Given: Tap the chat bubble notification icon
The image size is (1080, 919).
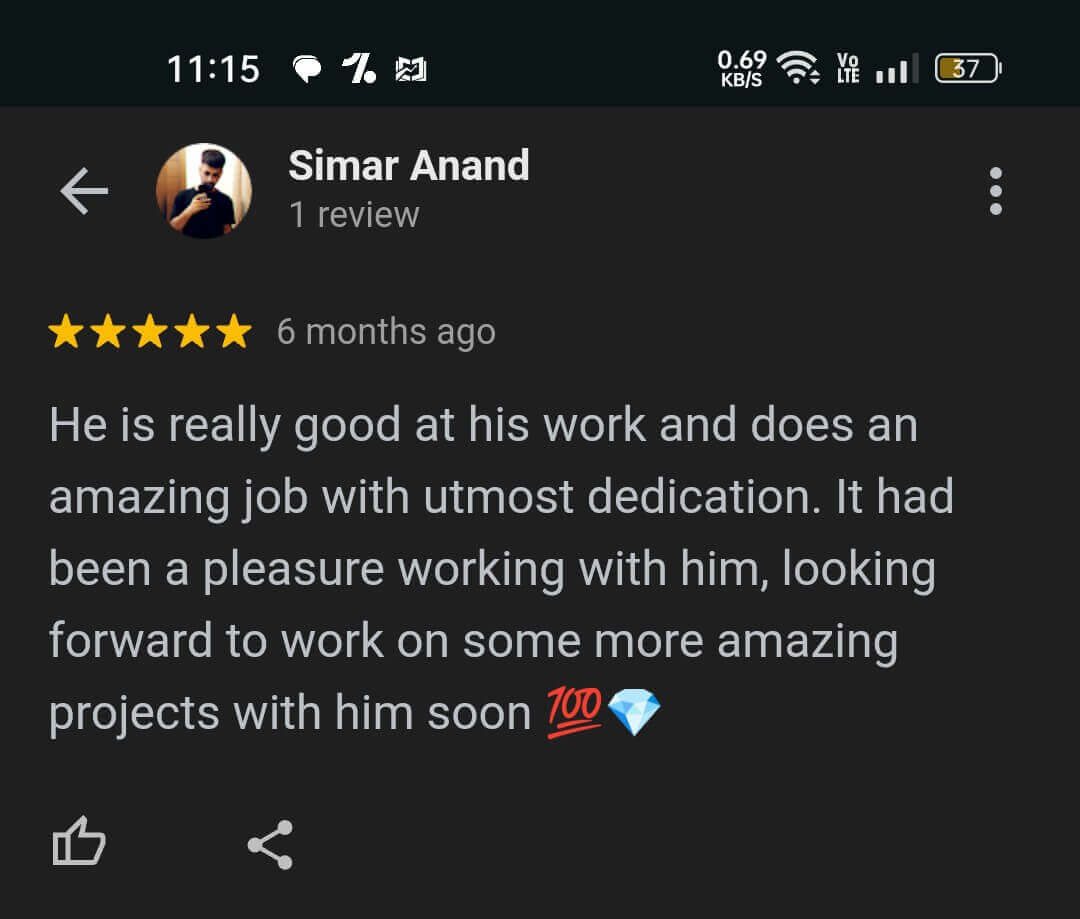Looking at the screenshot, I should tap(307, 69).
